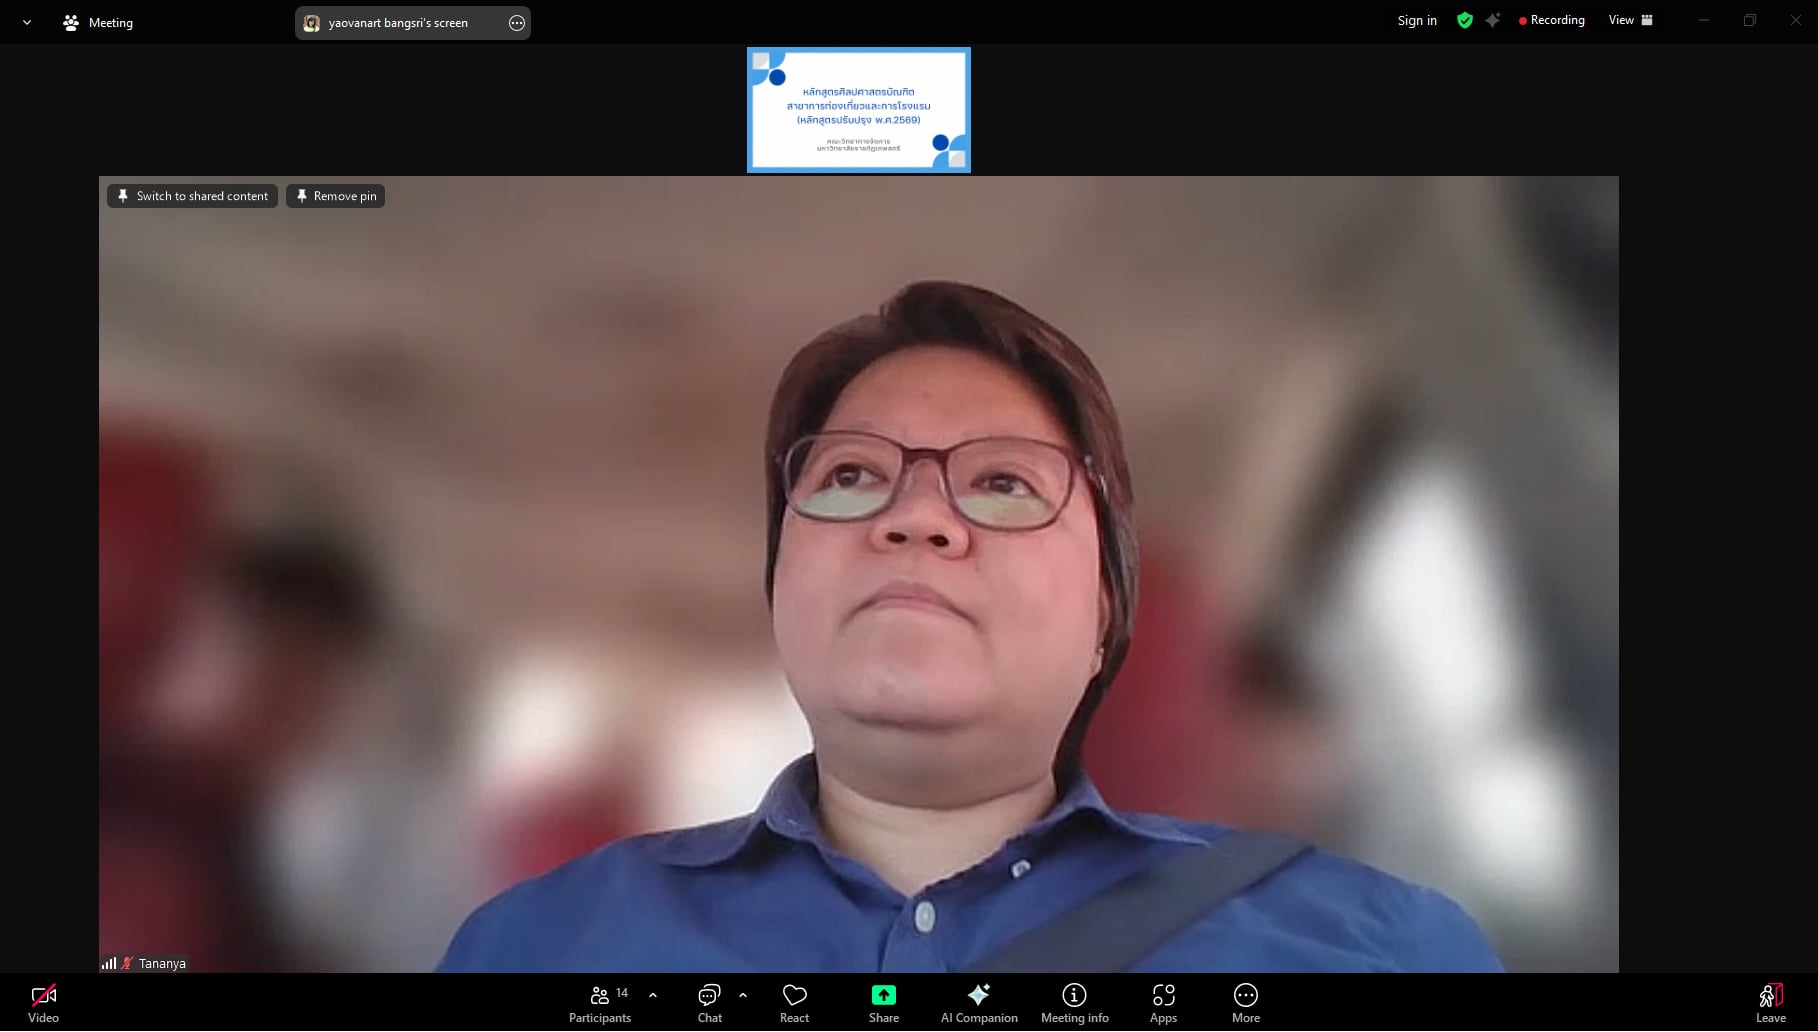Turn on camera with the Video button
The image size is (1818, 1032).
pyautogui.click(x=43, y=1003)
